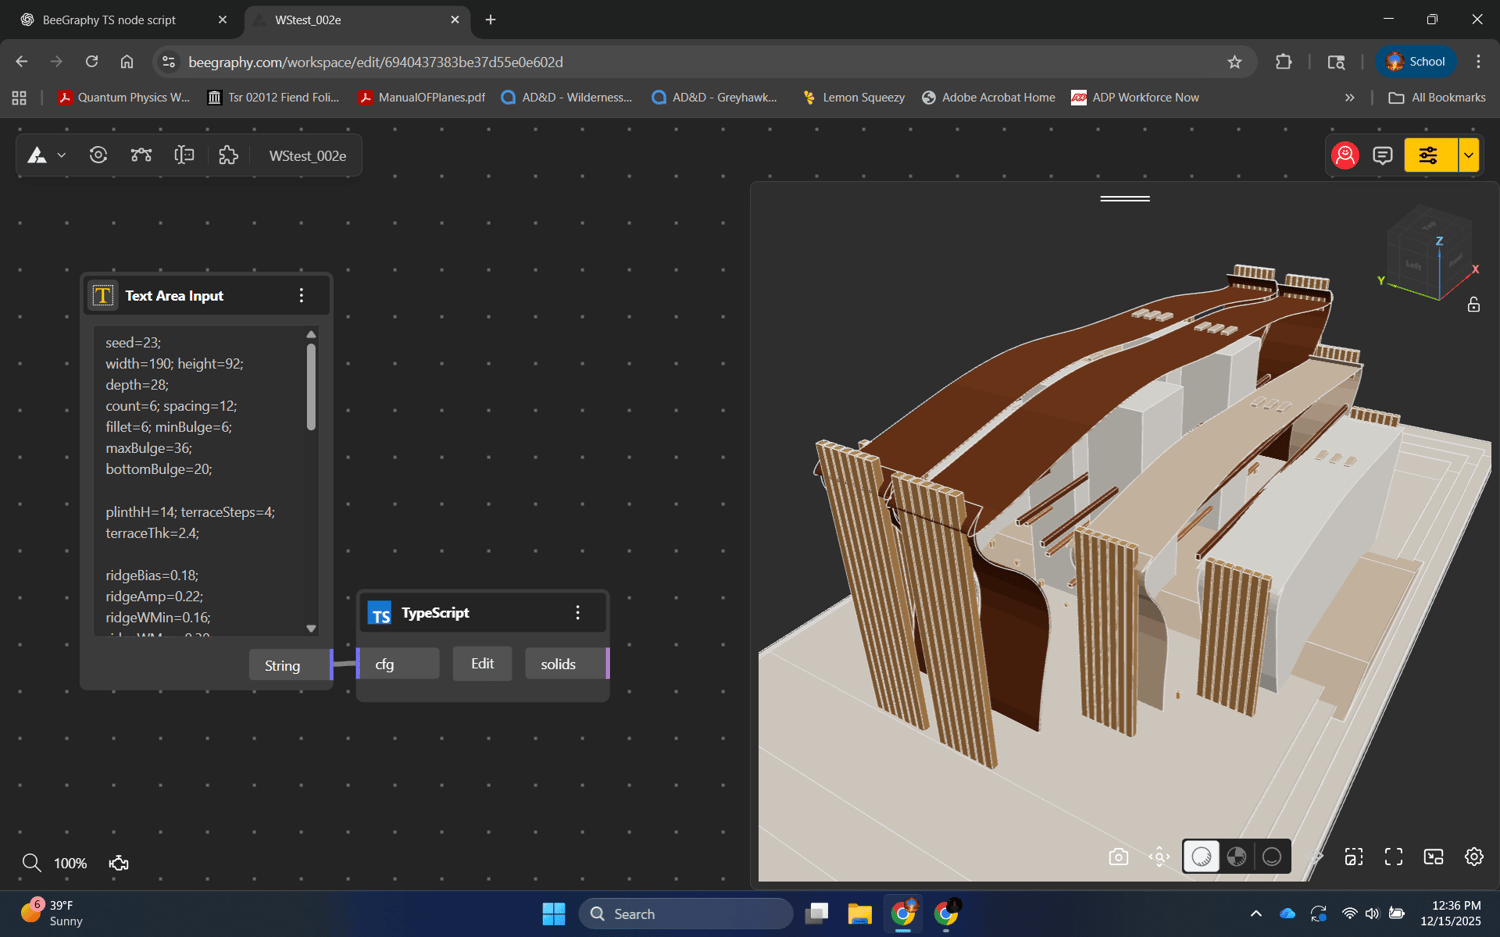Open the viewer settings gear
1500x937 pixels.
click(x=1473, y=857)
